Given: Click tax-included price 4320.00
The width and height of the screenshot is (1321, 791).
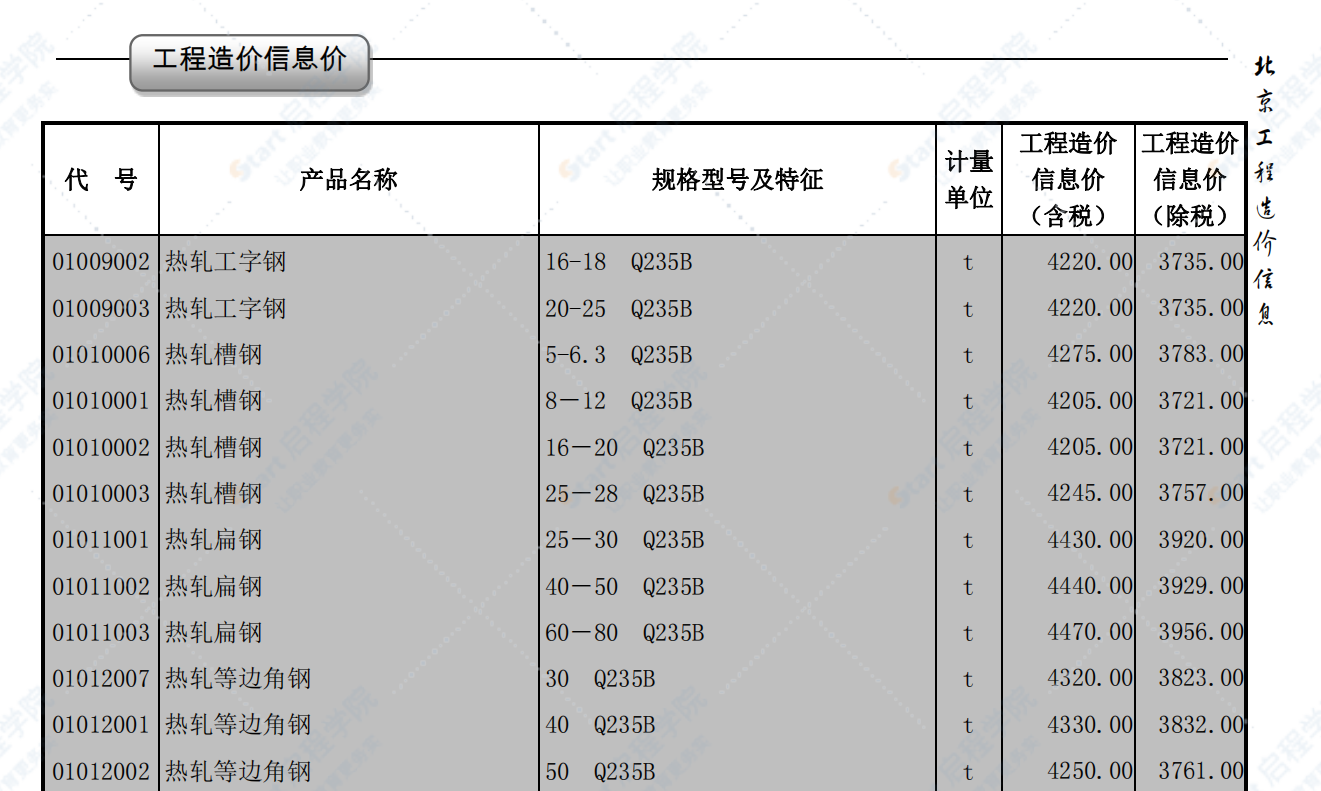Looking at the screenshot, I should click(1090, 679).
